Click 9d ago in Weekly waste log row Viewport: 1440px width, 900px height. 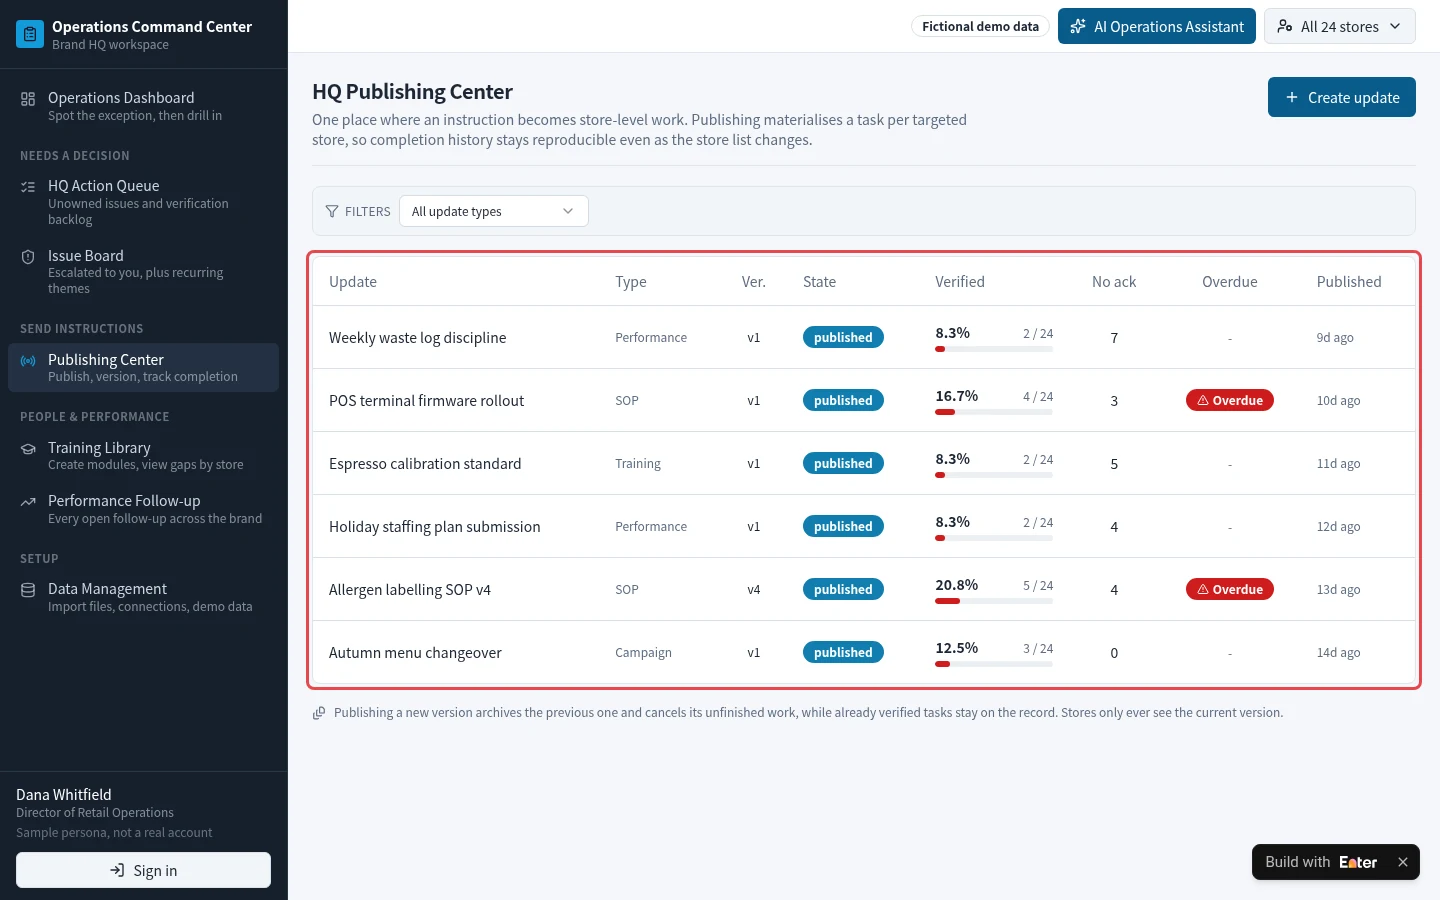tap(1335, 338)
